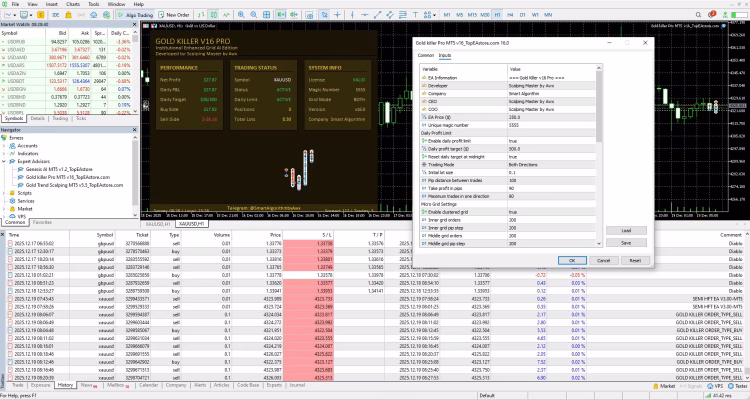Select the line chart type icon
This screenshot has width=750, height=400.
tap(226, 15)
